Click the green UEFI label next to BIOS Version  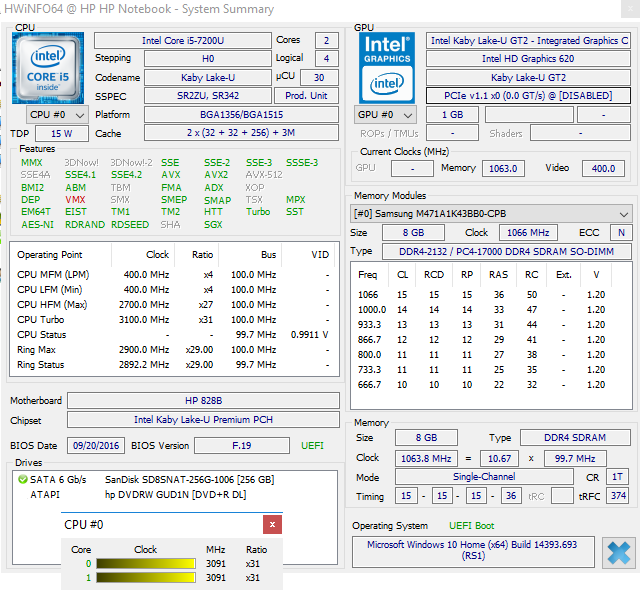[x=312, y=446]
